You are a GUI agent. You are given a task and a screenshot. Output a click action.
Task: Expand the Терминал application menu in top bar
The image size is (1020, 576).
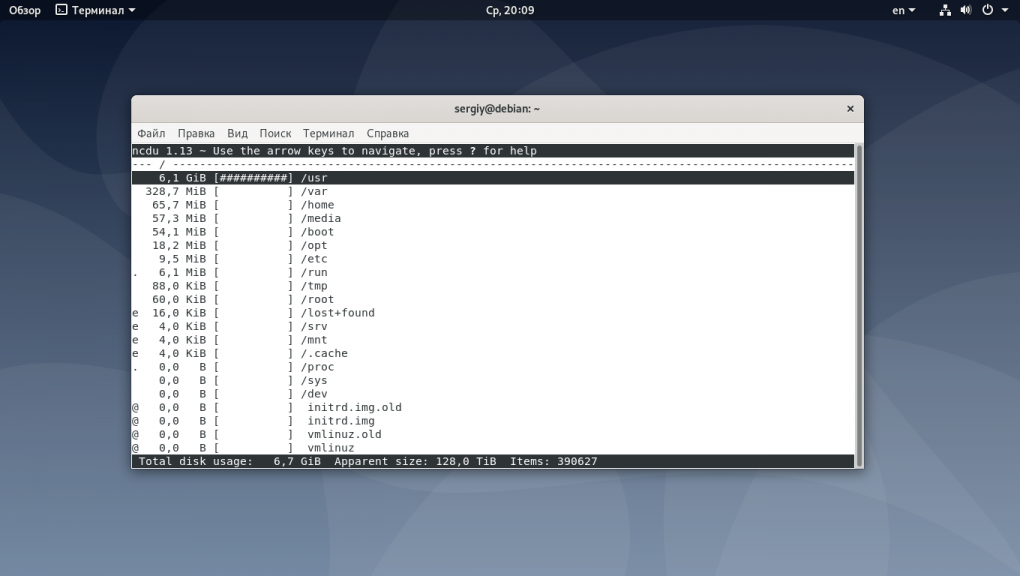click(95, 10)
